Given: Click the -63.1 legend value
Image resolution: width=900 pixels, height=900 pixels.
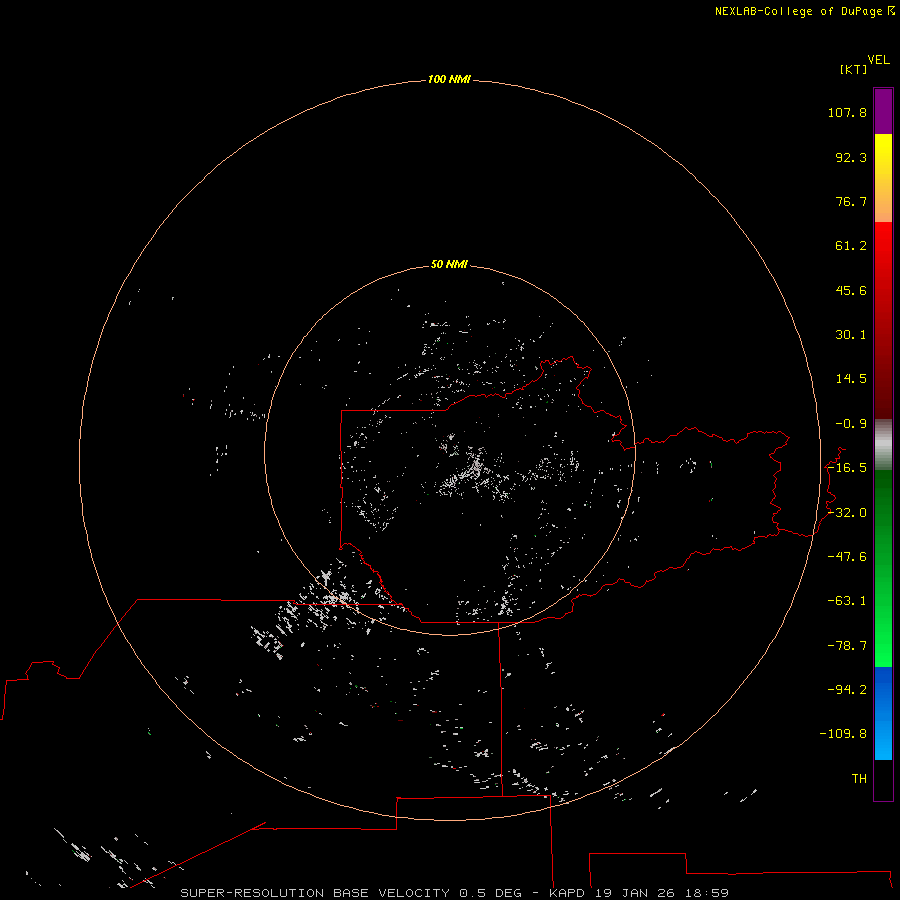Looking at the screenshot, I should (x=847, y=601).
